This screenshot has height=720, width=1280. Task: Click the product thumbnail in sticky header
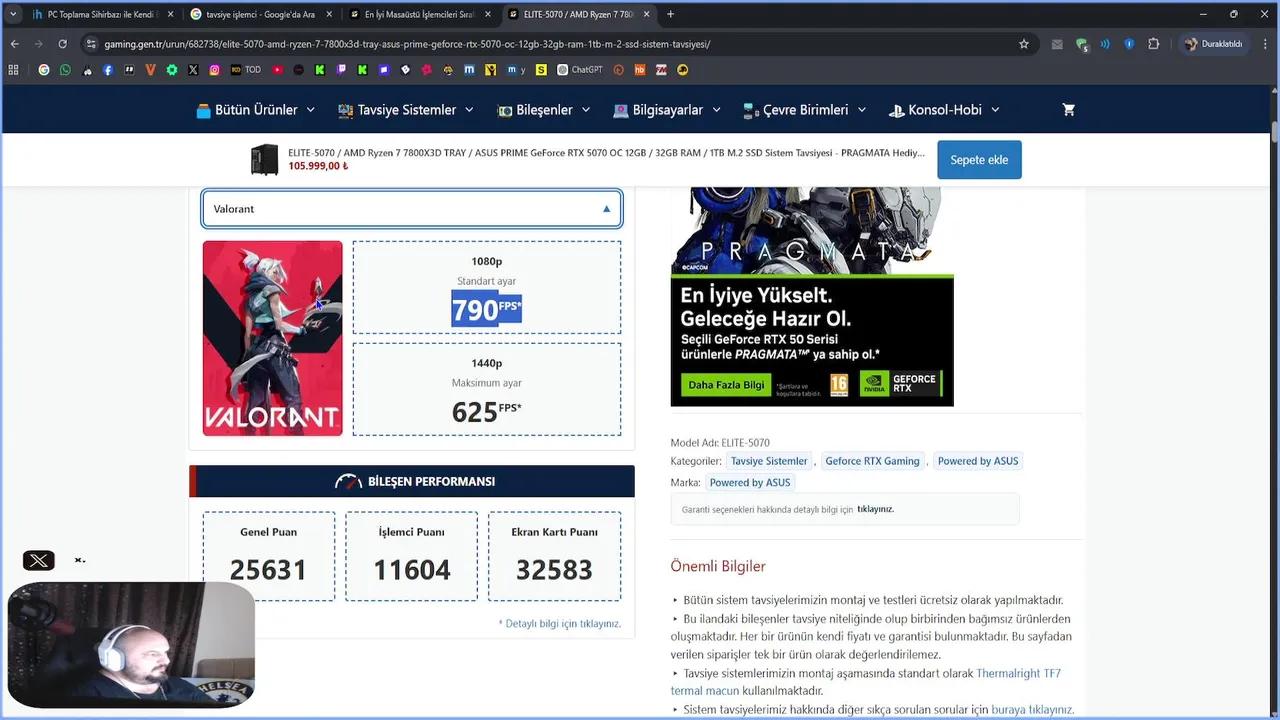tap(265, 160)
